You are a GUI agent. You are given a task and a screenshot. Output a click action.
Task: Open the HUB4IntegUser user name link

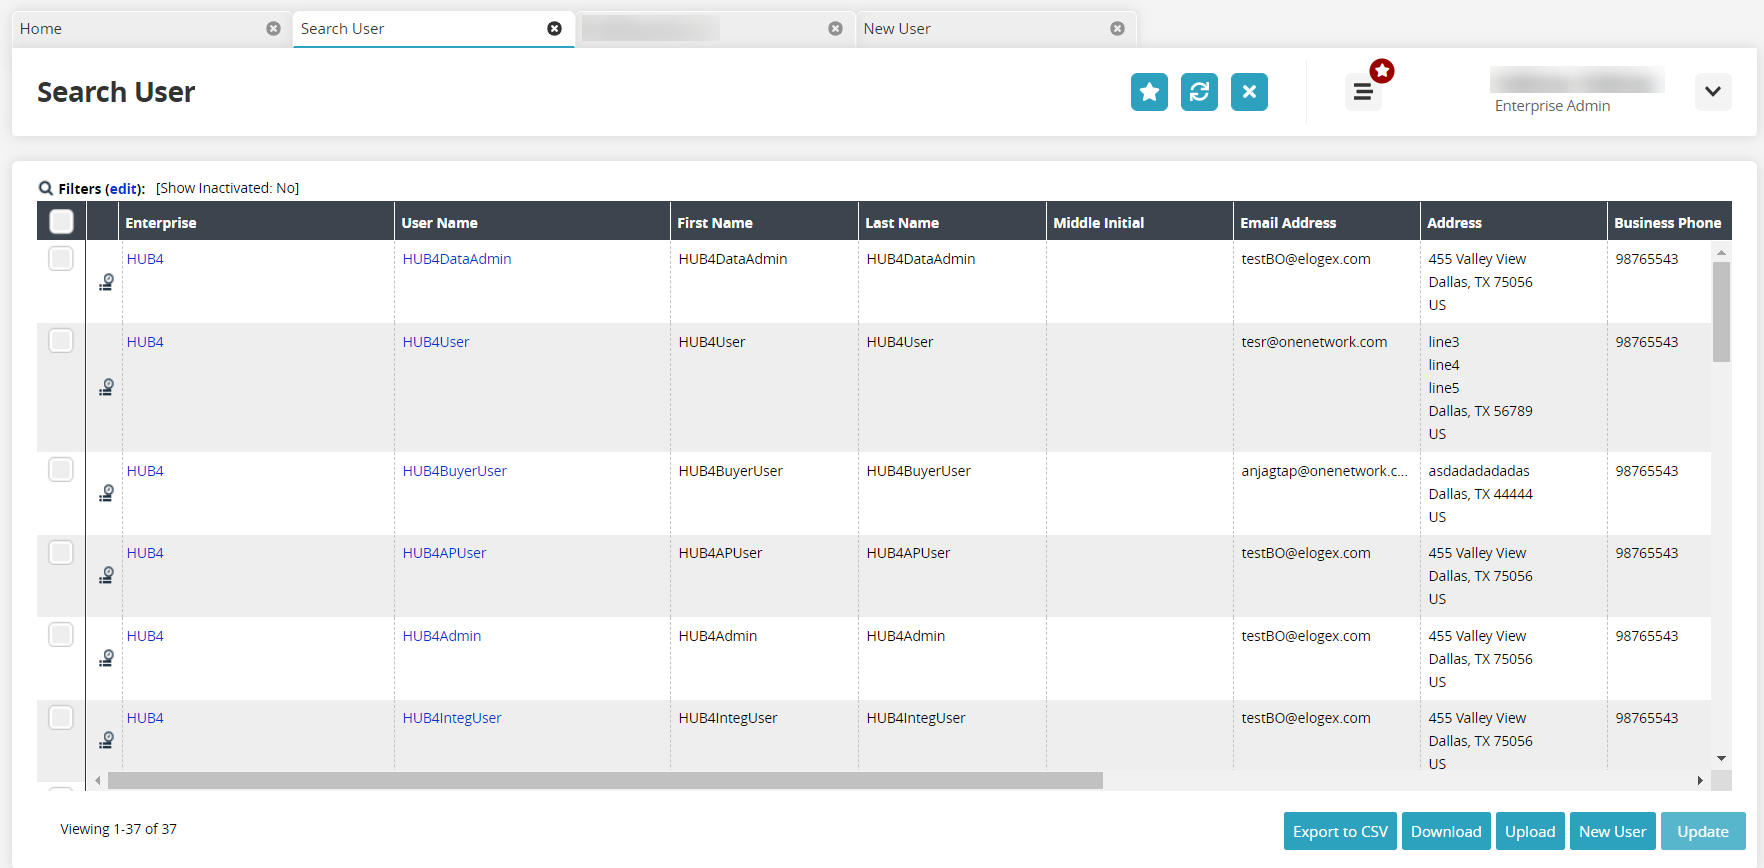[452, 718]
